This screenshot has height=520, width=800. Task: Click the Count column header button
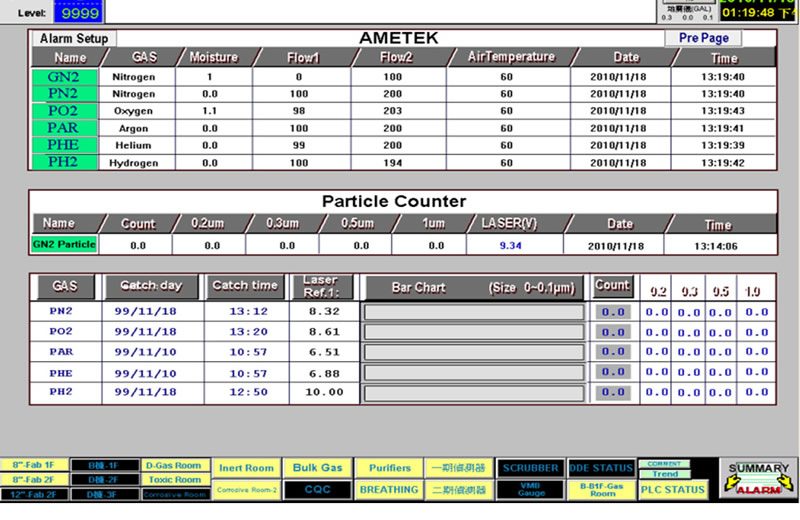point(612,286)
